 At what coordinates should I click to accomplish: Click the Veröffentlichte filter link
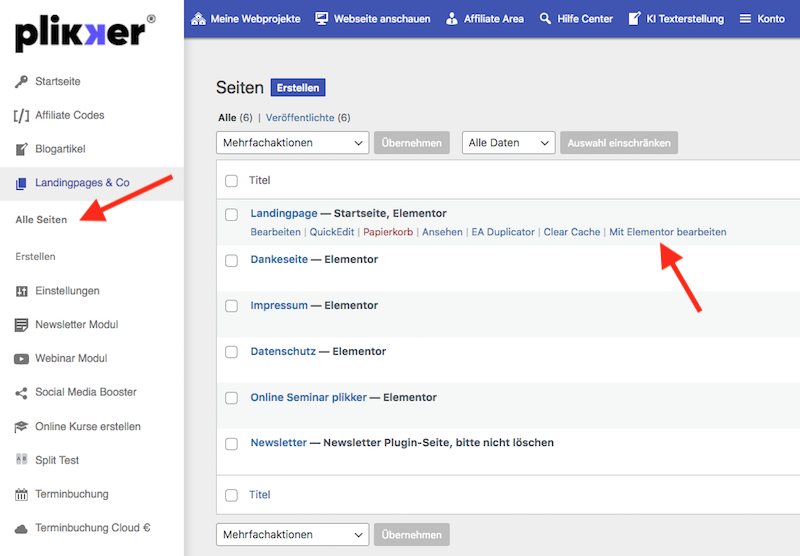tap(300, 118)
